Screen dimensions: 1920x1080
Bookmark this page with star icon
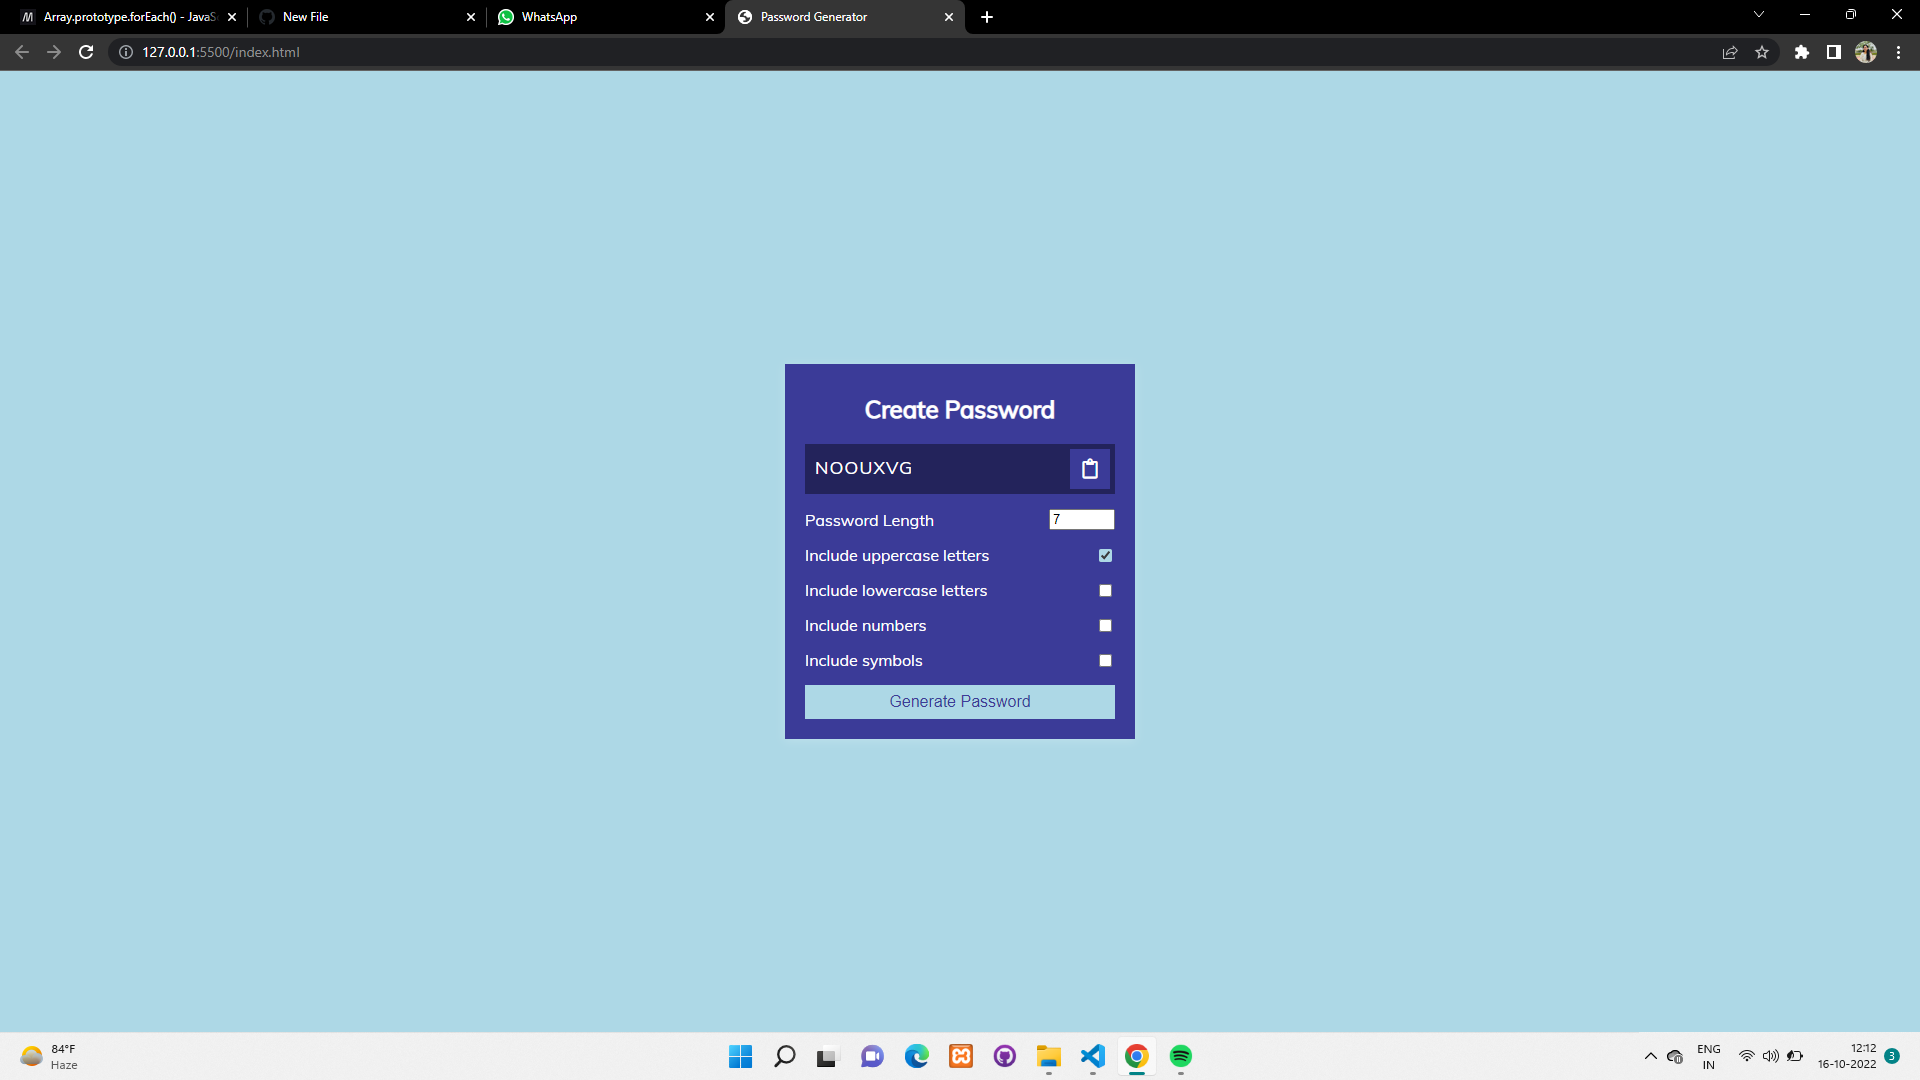point(1762,52)
